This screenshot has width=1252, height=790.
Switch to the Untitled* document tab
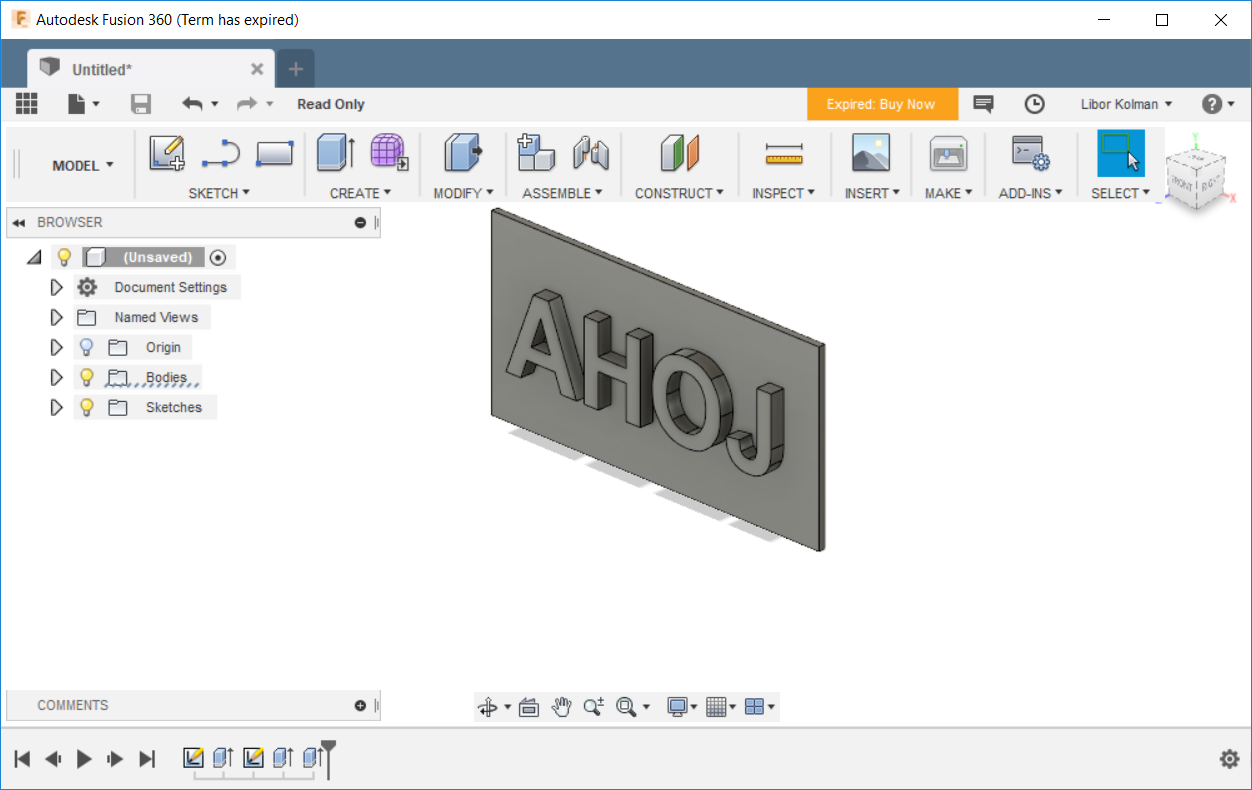coord(102,69)
